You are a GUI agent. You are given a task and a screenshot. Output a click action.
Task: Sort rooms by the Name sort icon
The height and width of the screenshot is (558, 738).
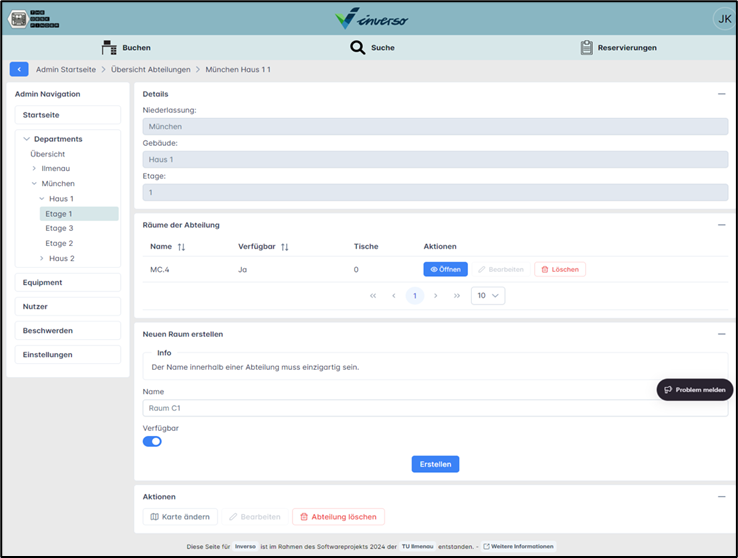tap(181, 247)
